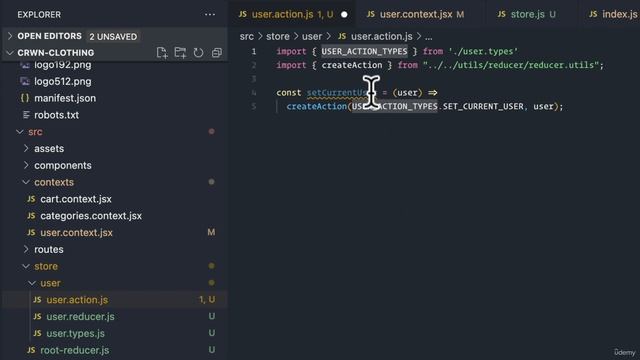Click createAction in the line 2 import
The image size is (640, 360).
pyautogui.click(x=352, y=65)
